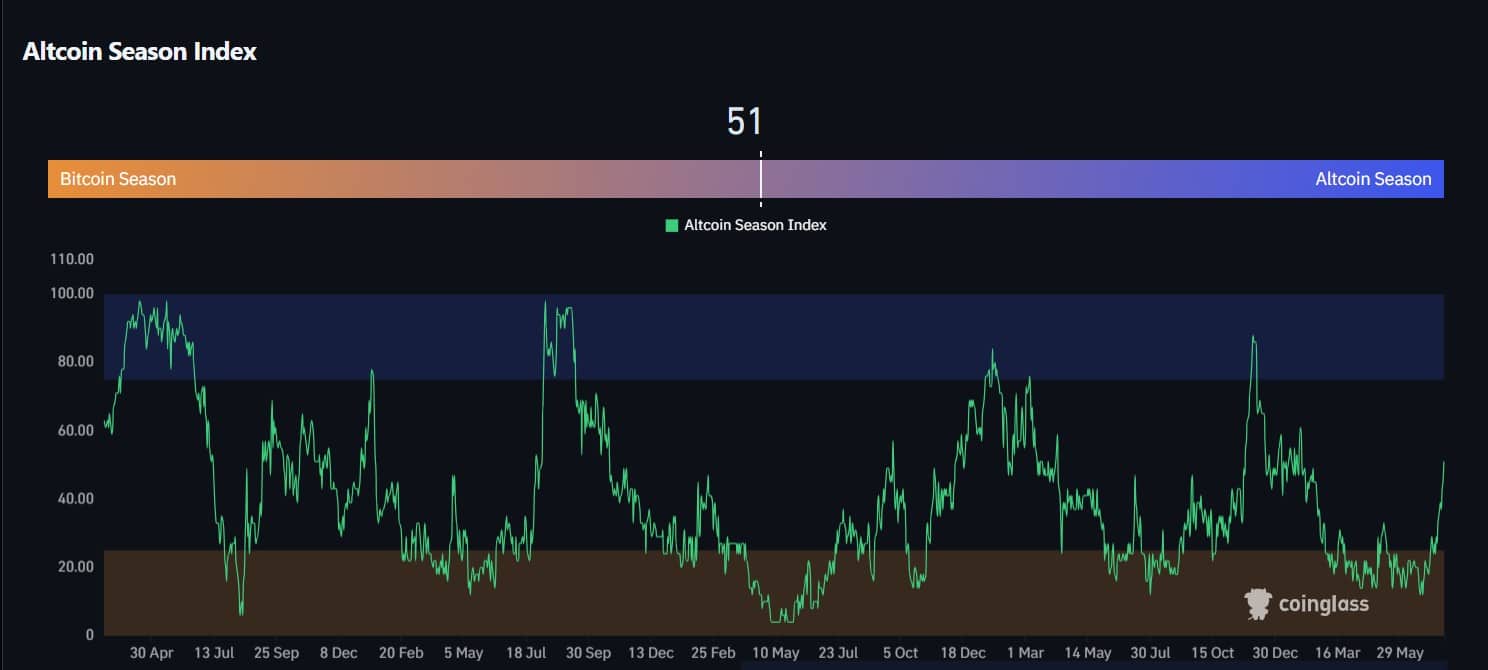Click the 29 May date label
Screen dimensions: 1488x670
point(1399,653)
